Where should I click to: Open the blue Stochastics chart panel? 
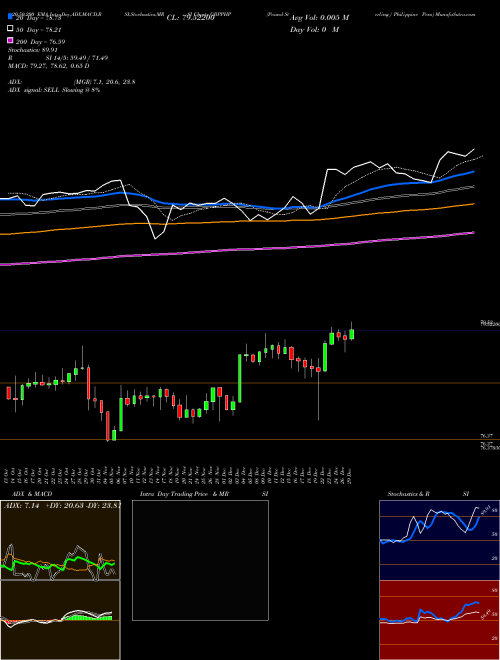tap(439, 540)
